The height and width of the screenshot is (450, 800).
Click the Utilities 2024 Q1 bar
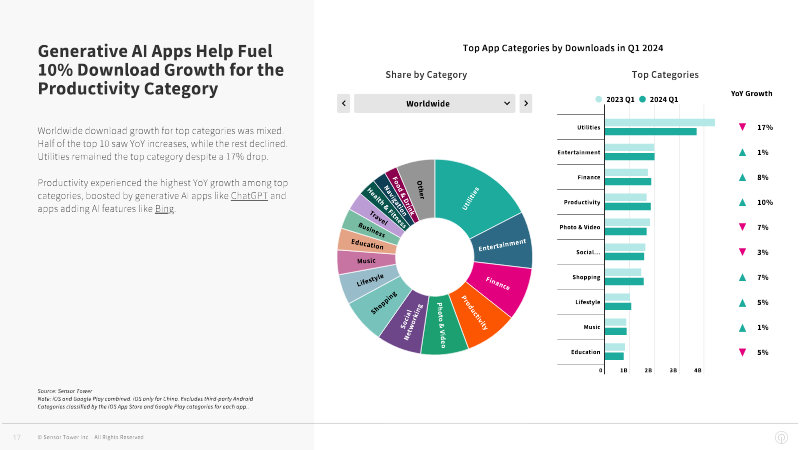click(x=651, y=132)
